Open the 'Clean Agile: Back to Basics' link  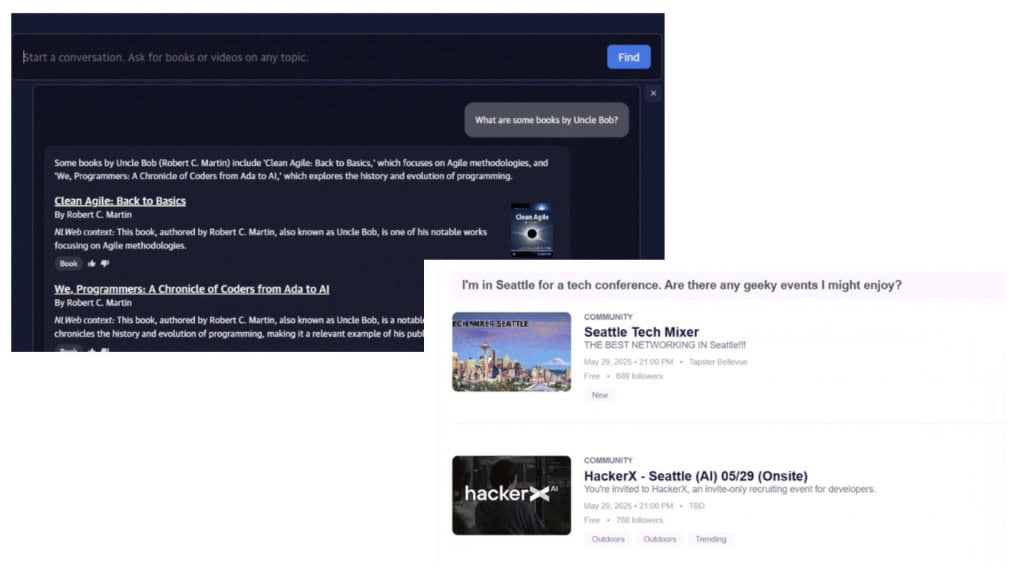point(120,200)
